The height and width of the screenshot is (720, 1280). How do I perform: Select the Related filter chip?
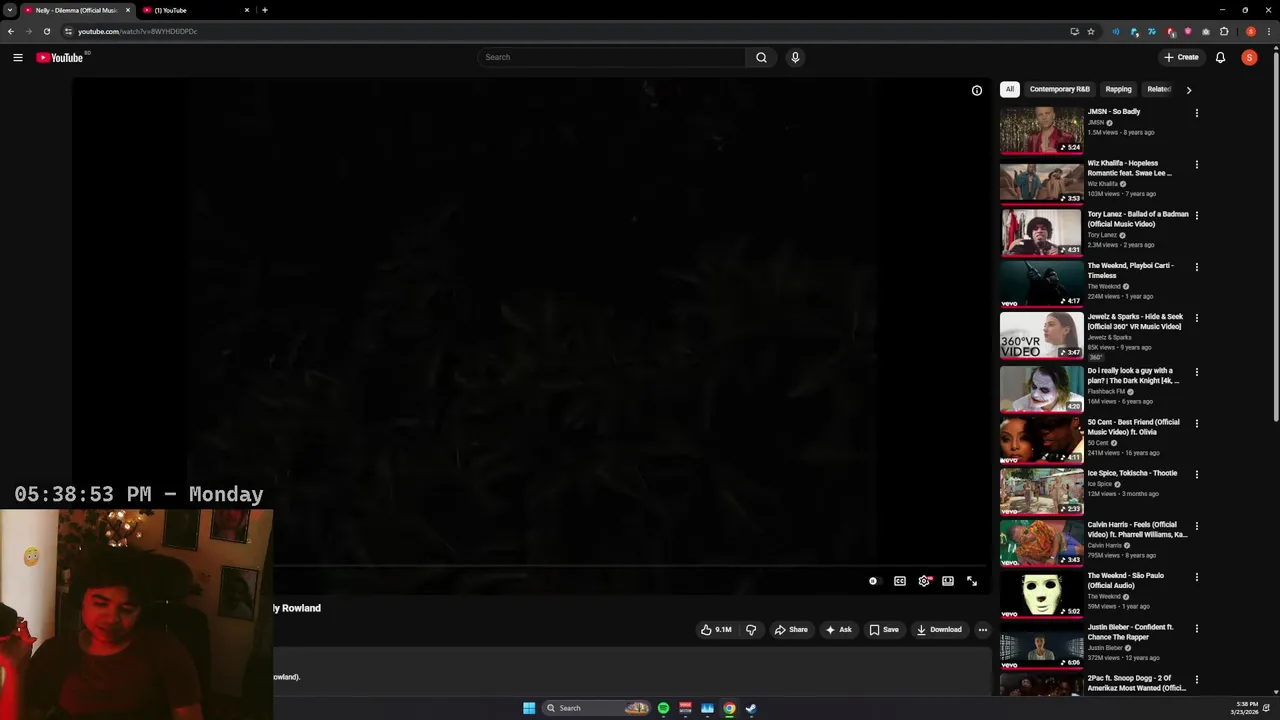point(1158,89)
